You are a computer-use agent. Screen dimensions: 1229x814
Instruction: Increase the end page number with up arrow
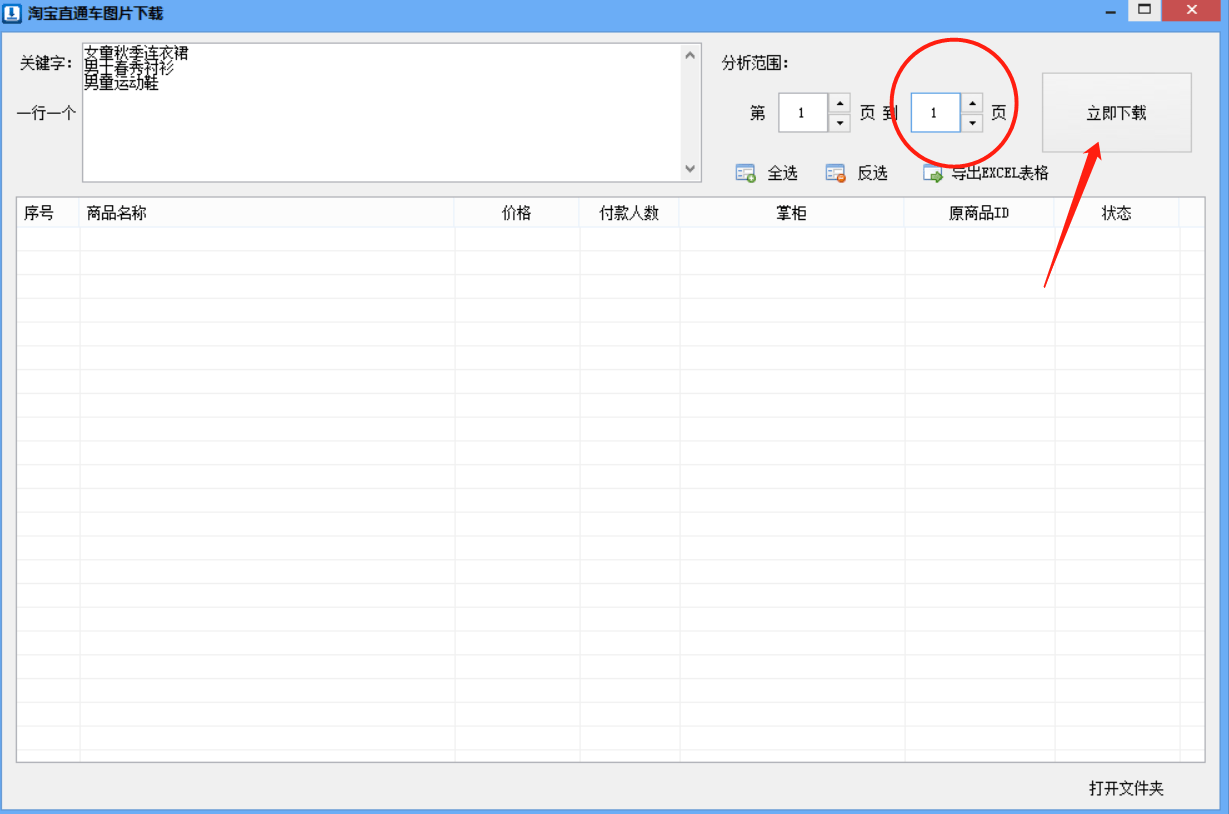[971, 103]
